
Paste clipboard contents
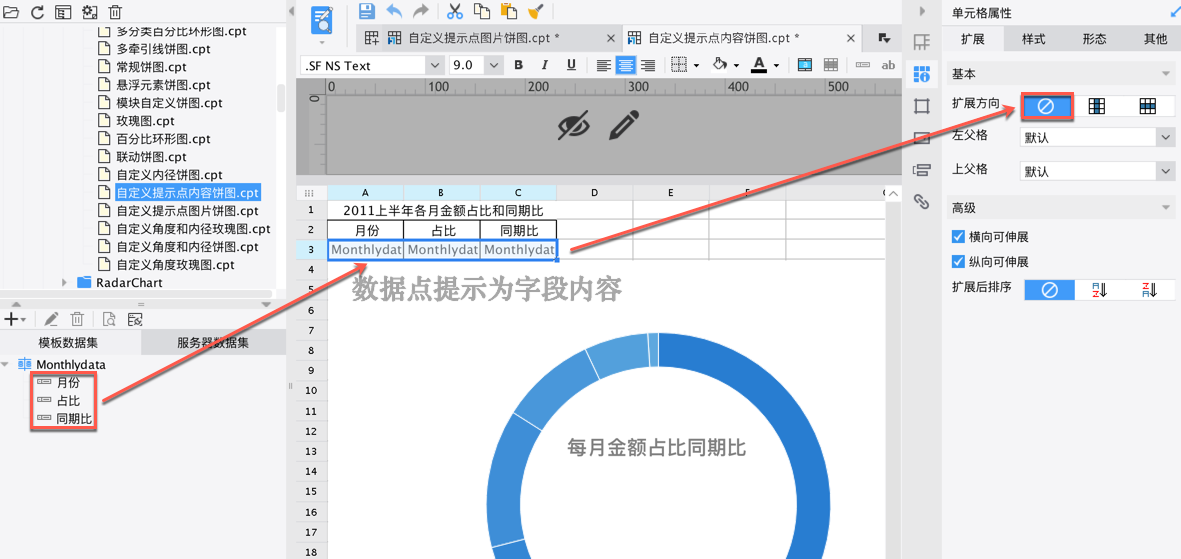[508, 11]
